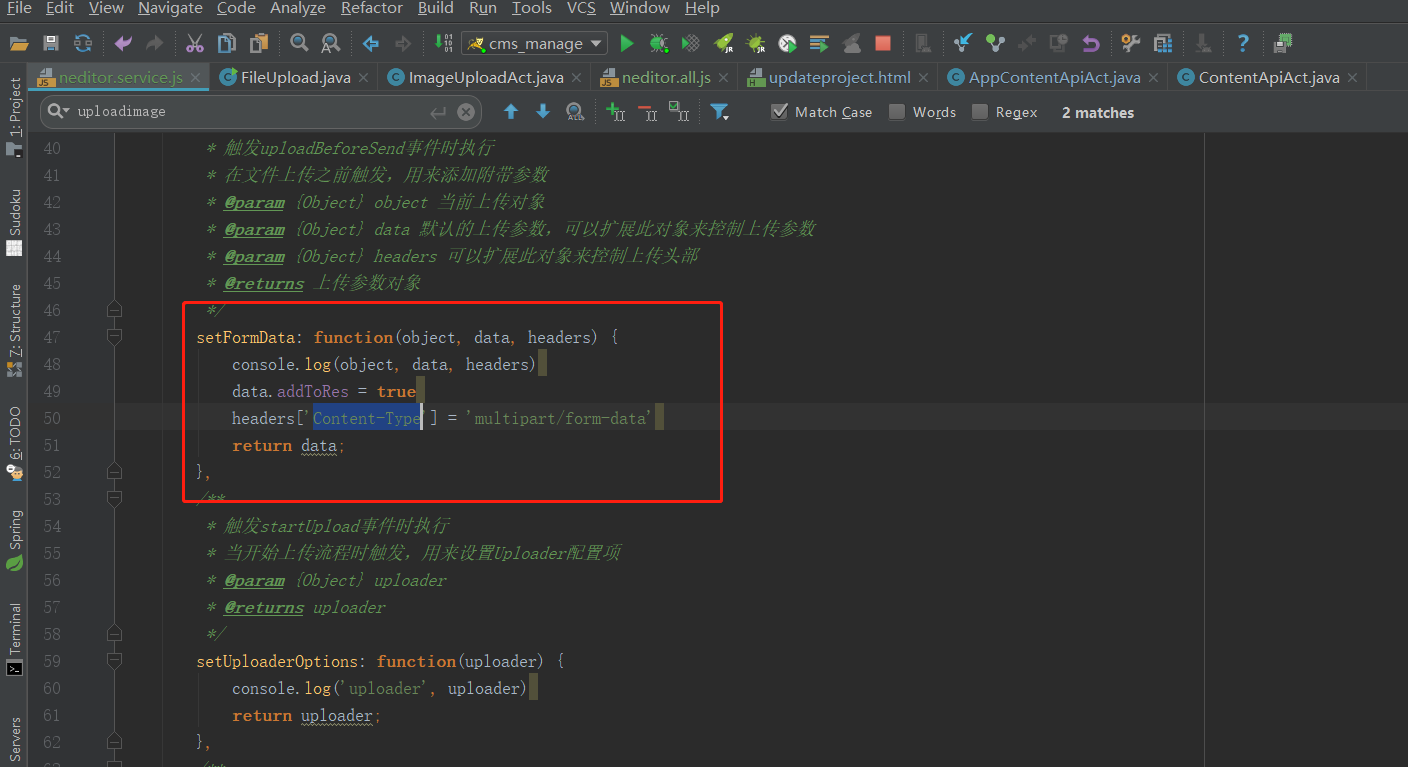Open the Refactor menu

pos(371,8)
